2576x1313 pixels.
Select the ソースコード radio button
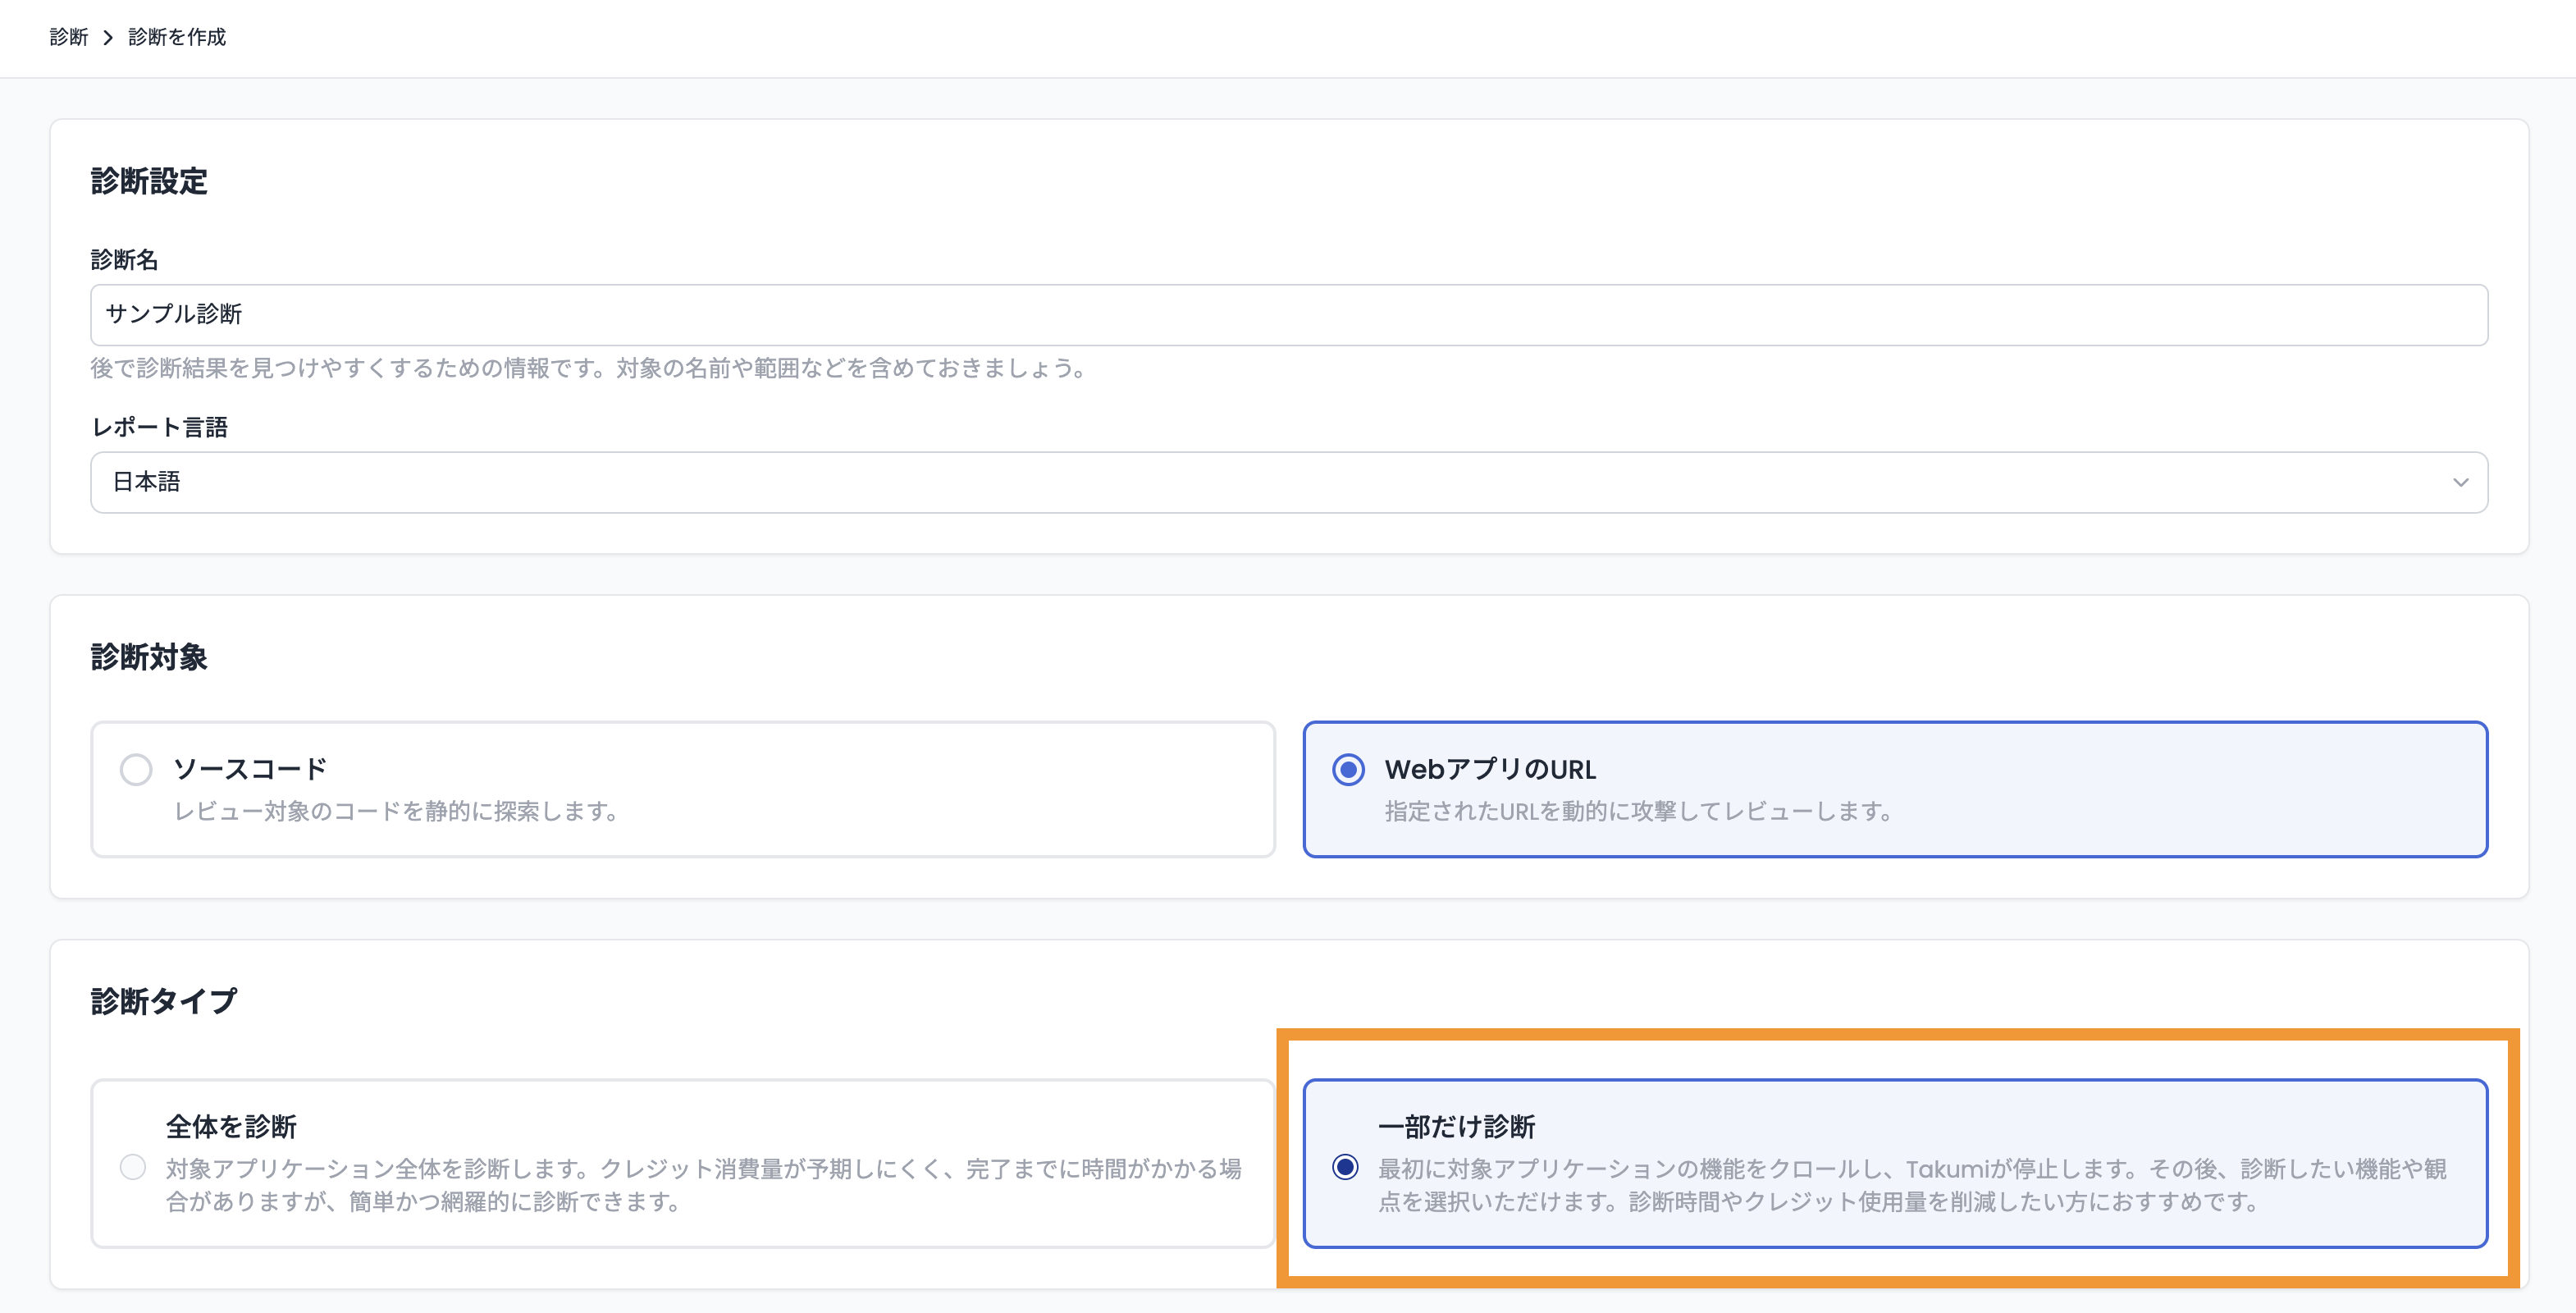[136, 770]
